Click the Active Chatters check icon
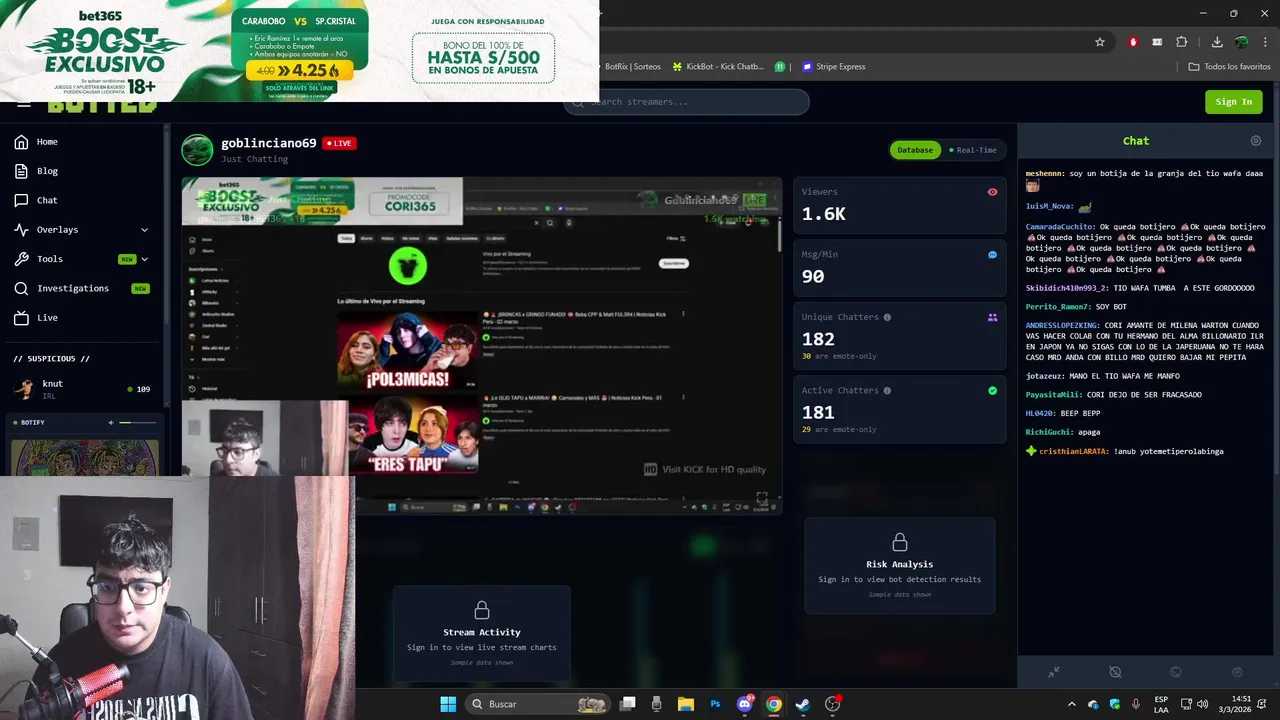 [992, 391]
